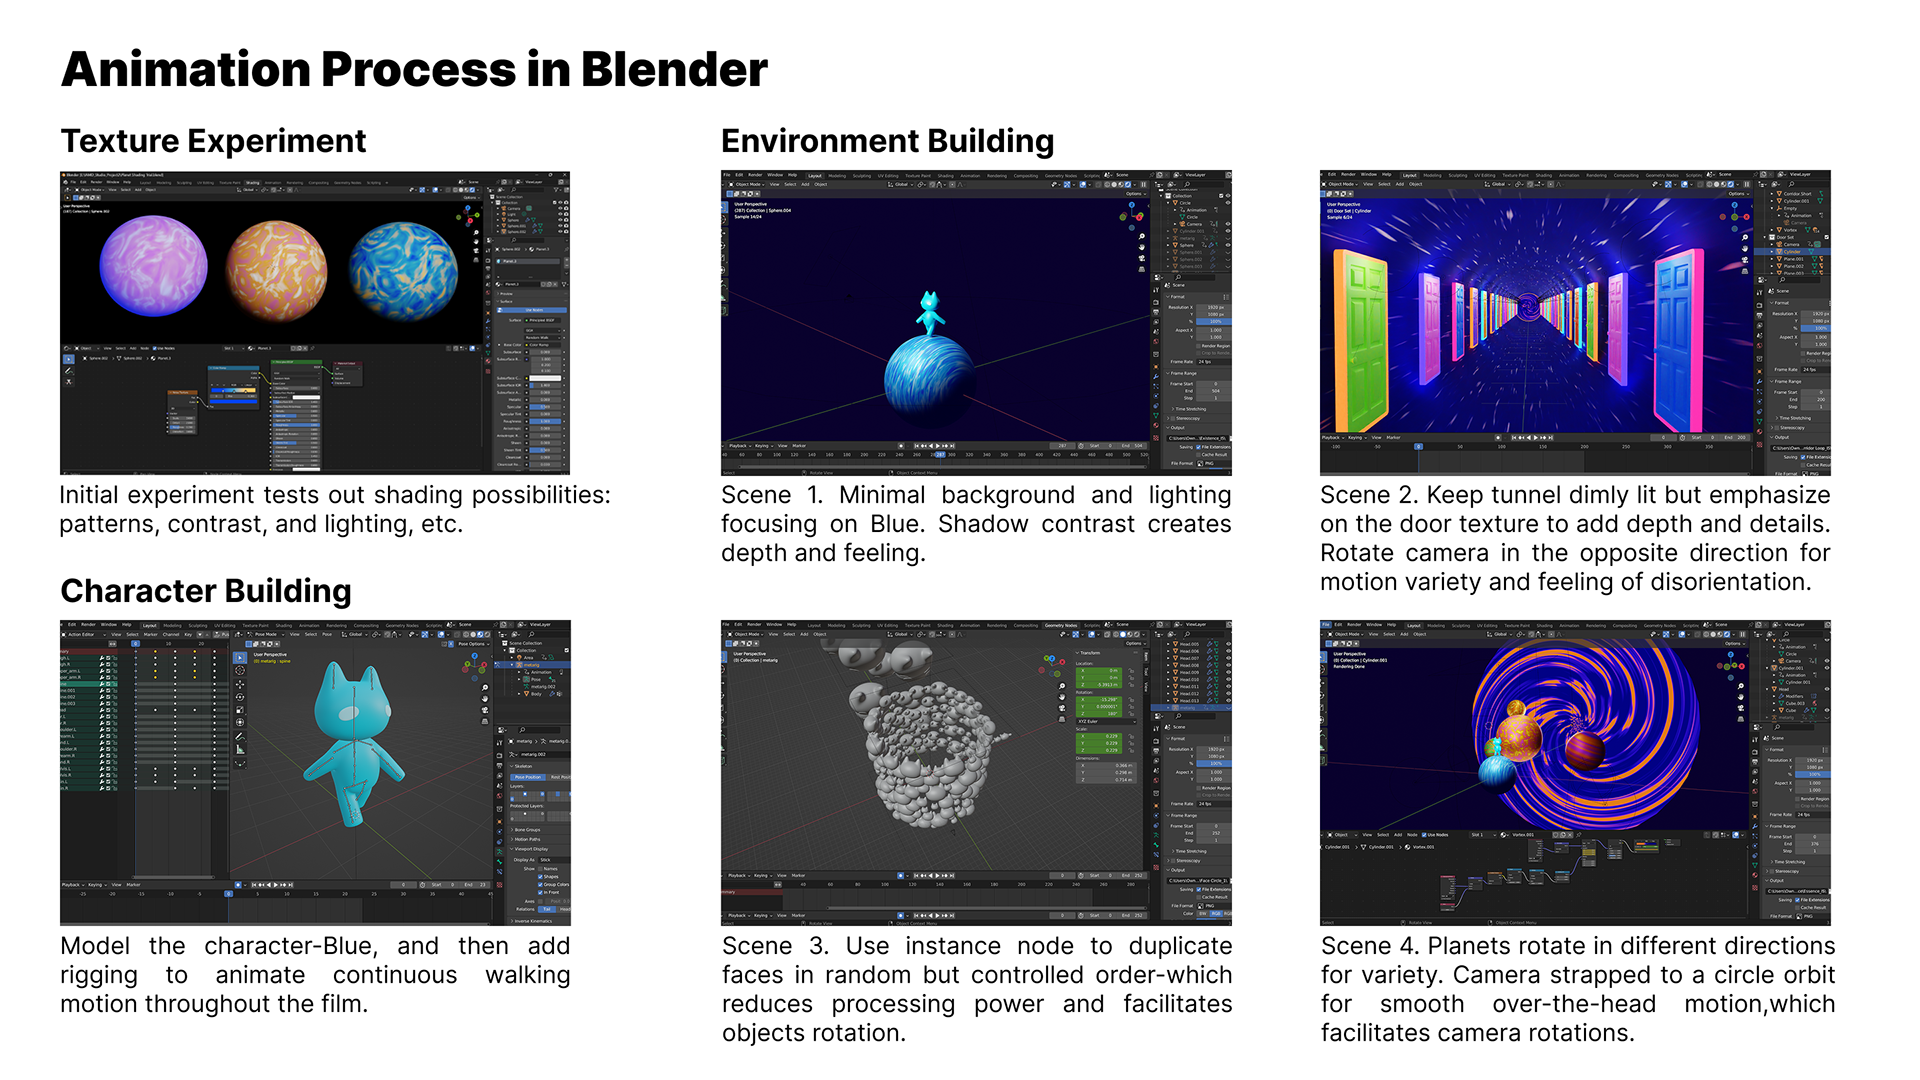Expand Stereoscopy panel in Scene 1 properties
1920x1080 pixels.
click(x=1185, y=418)
